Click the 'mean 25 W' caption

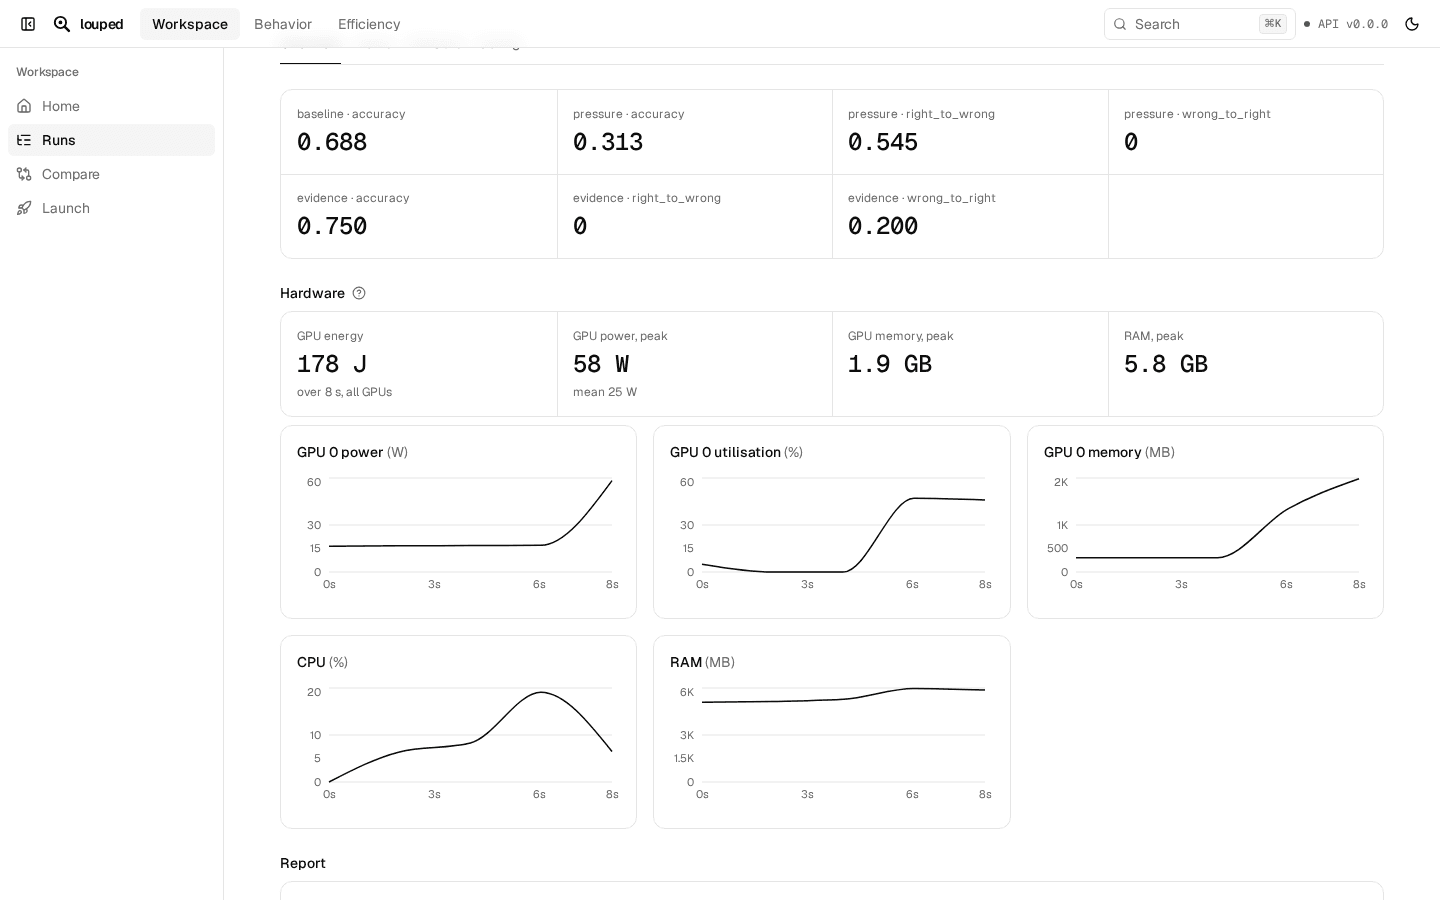click(x=605, y=392)
